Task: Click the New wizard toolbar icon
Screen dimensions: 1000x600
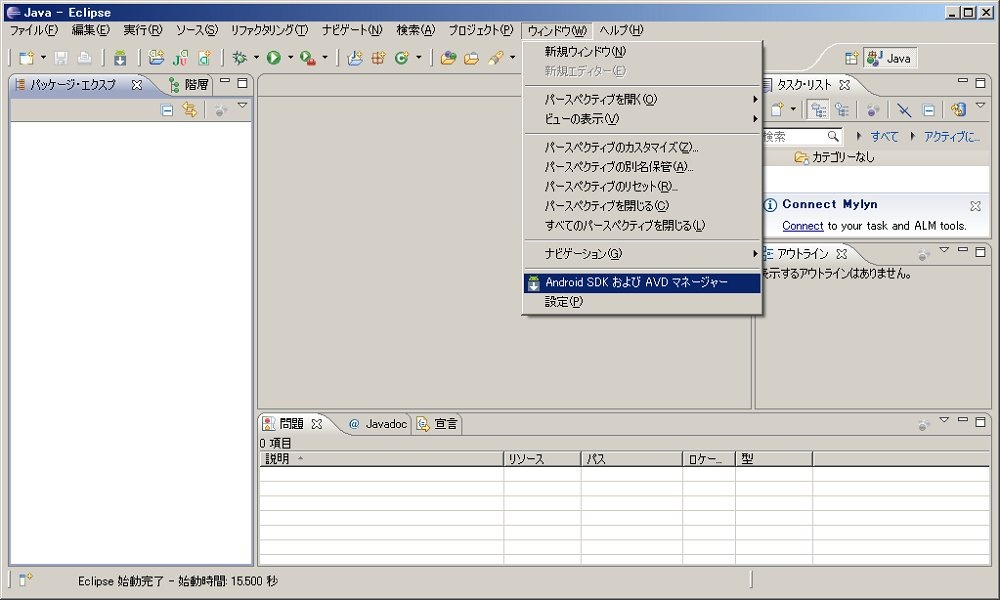Action: tap(26, 58)
